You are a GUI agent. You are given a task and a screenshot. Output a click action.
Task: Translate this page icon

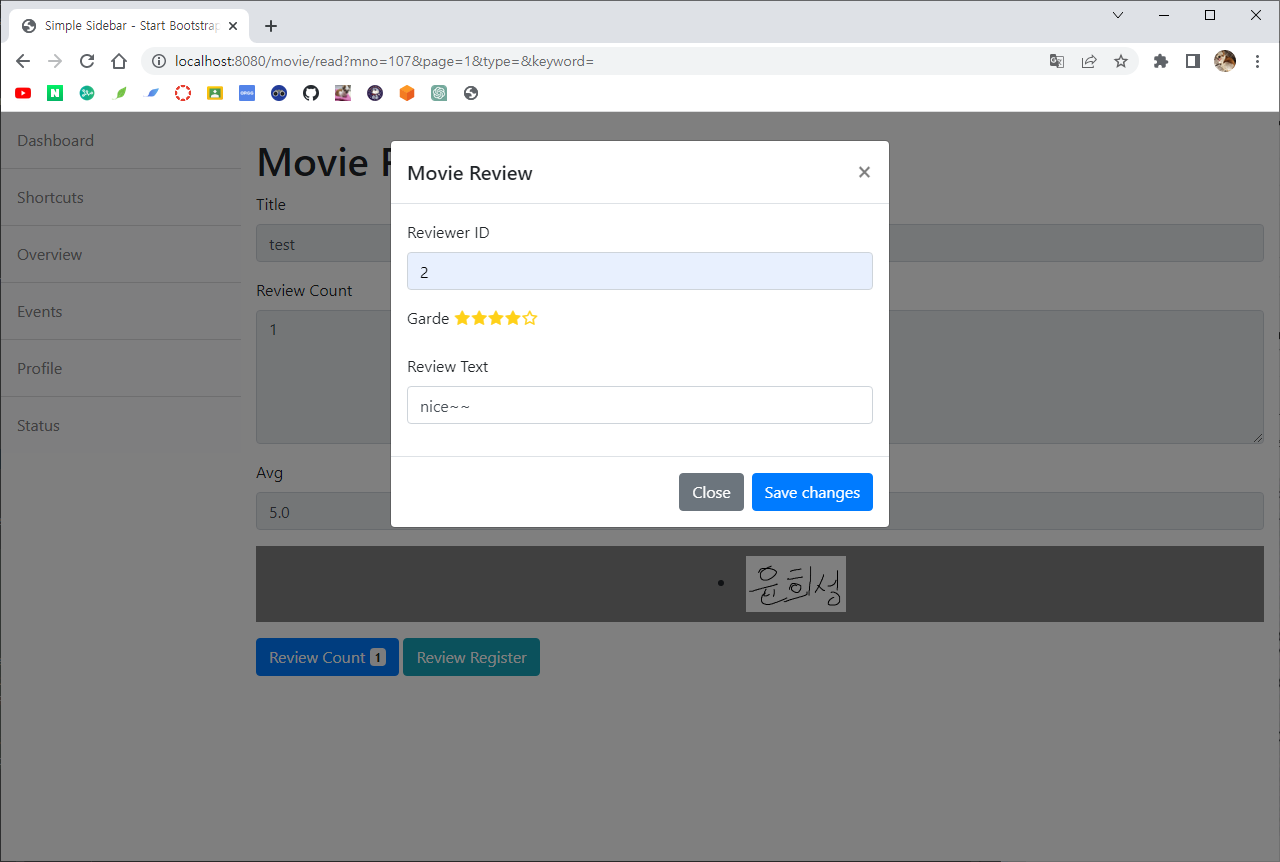[x=1057, y=61]
